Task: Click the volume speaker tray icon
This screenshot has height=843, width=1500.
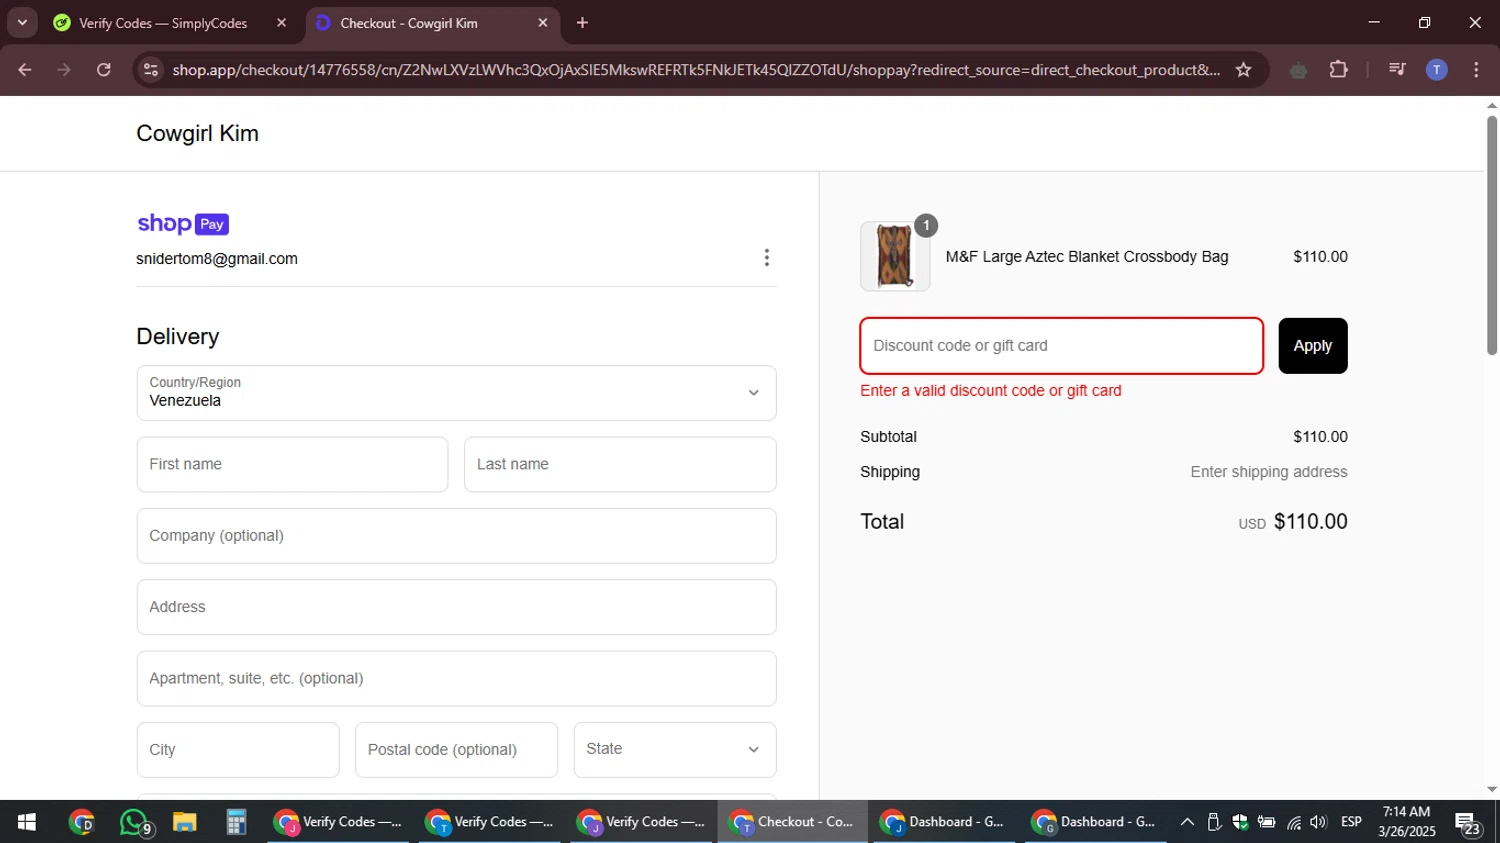Action: tap(1318, 822)
